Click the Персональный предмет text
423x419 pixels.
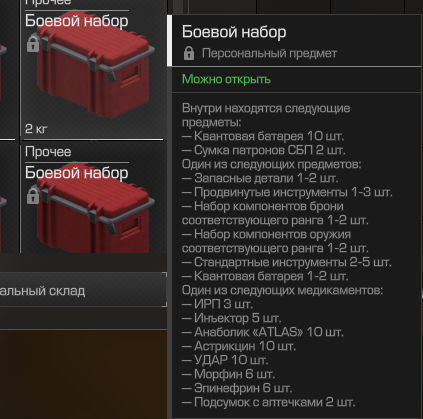(x=269, y=53)
